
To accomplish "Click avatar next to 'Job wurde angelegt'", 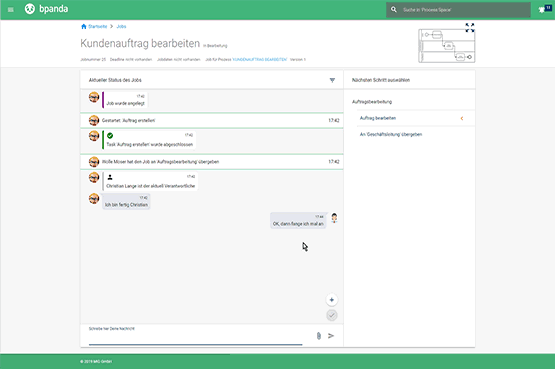I will coord(94,97).
